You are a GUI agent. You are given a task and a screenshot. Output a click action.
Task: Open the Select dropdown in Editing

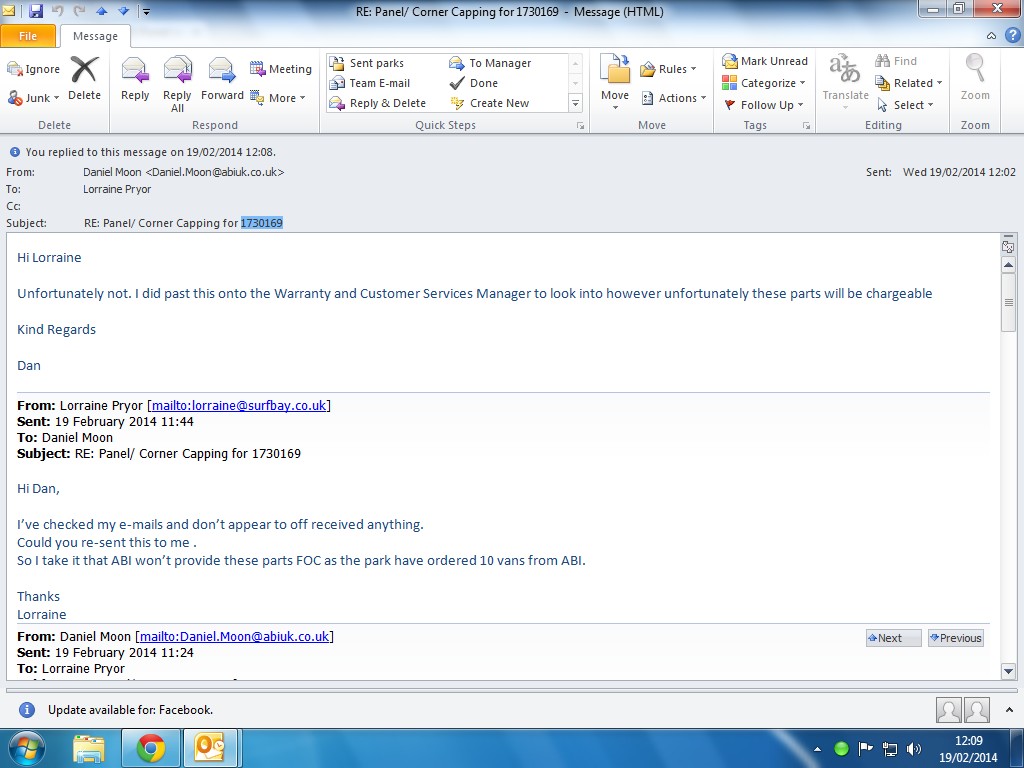pyautogui.click(x=904, y=104)
